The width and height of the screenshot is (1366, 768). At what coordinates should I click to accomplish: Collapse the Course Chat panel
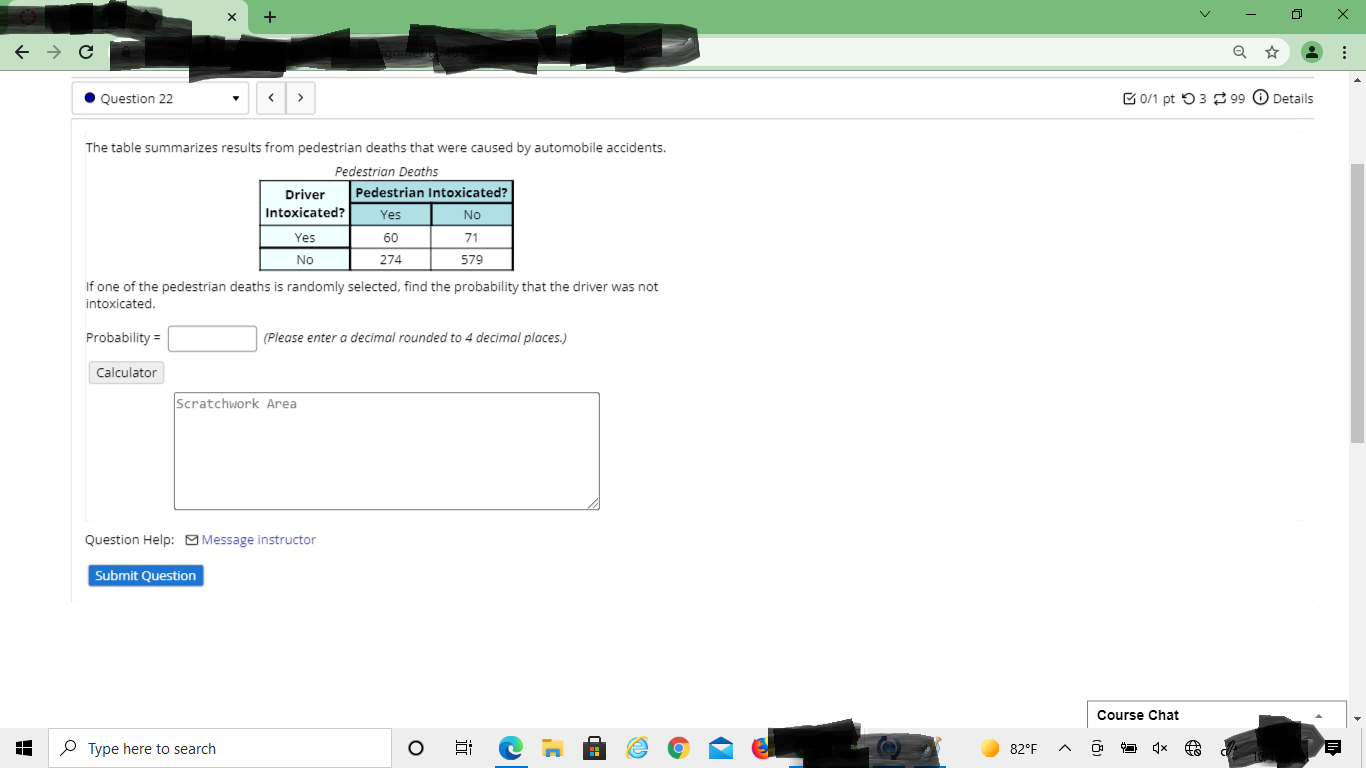(1318, 714)
